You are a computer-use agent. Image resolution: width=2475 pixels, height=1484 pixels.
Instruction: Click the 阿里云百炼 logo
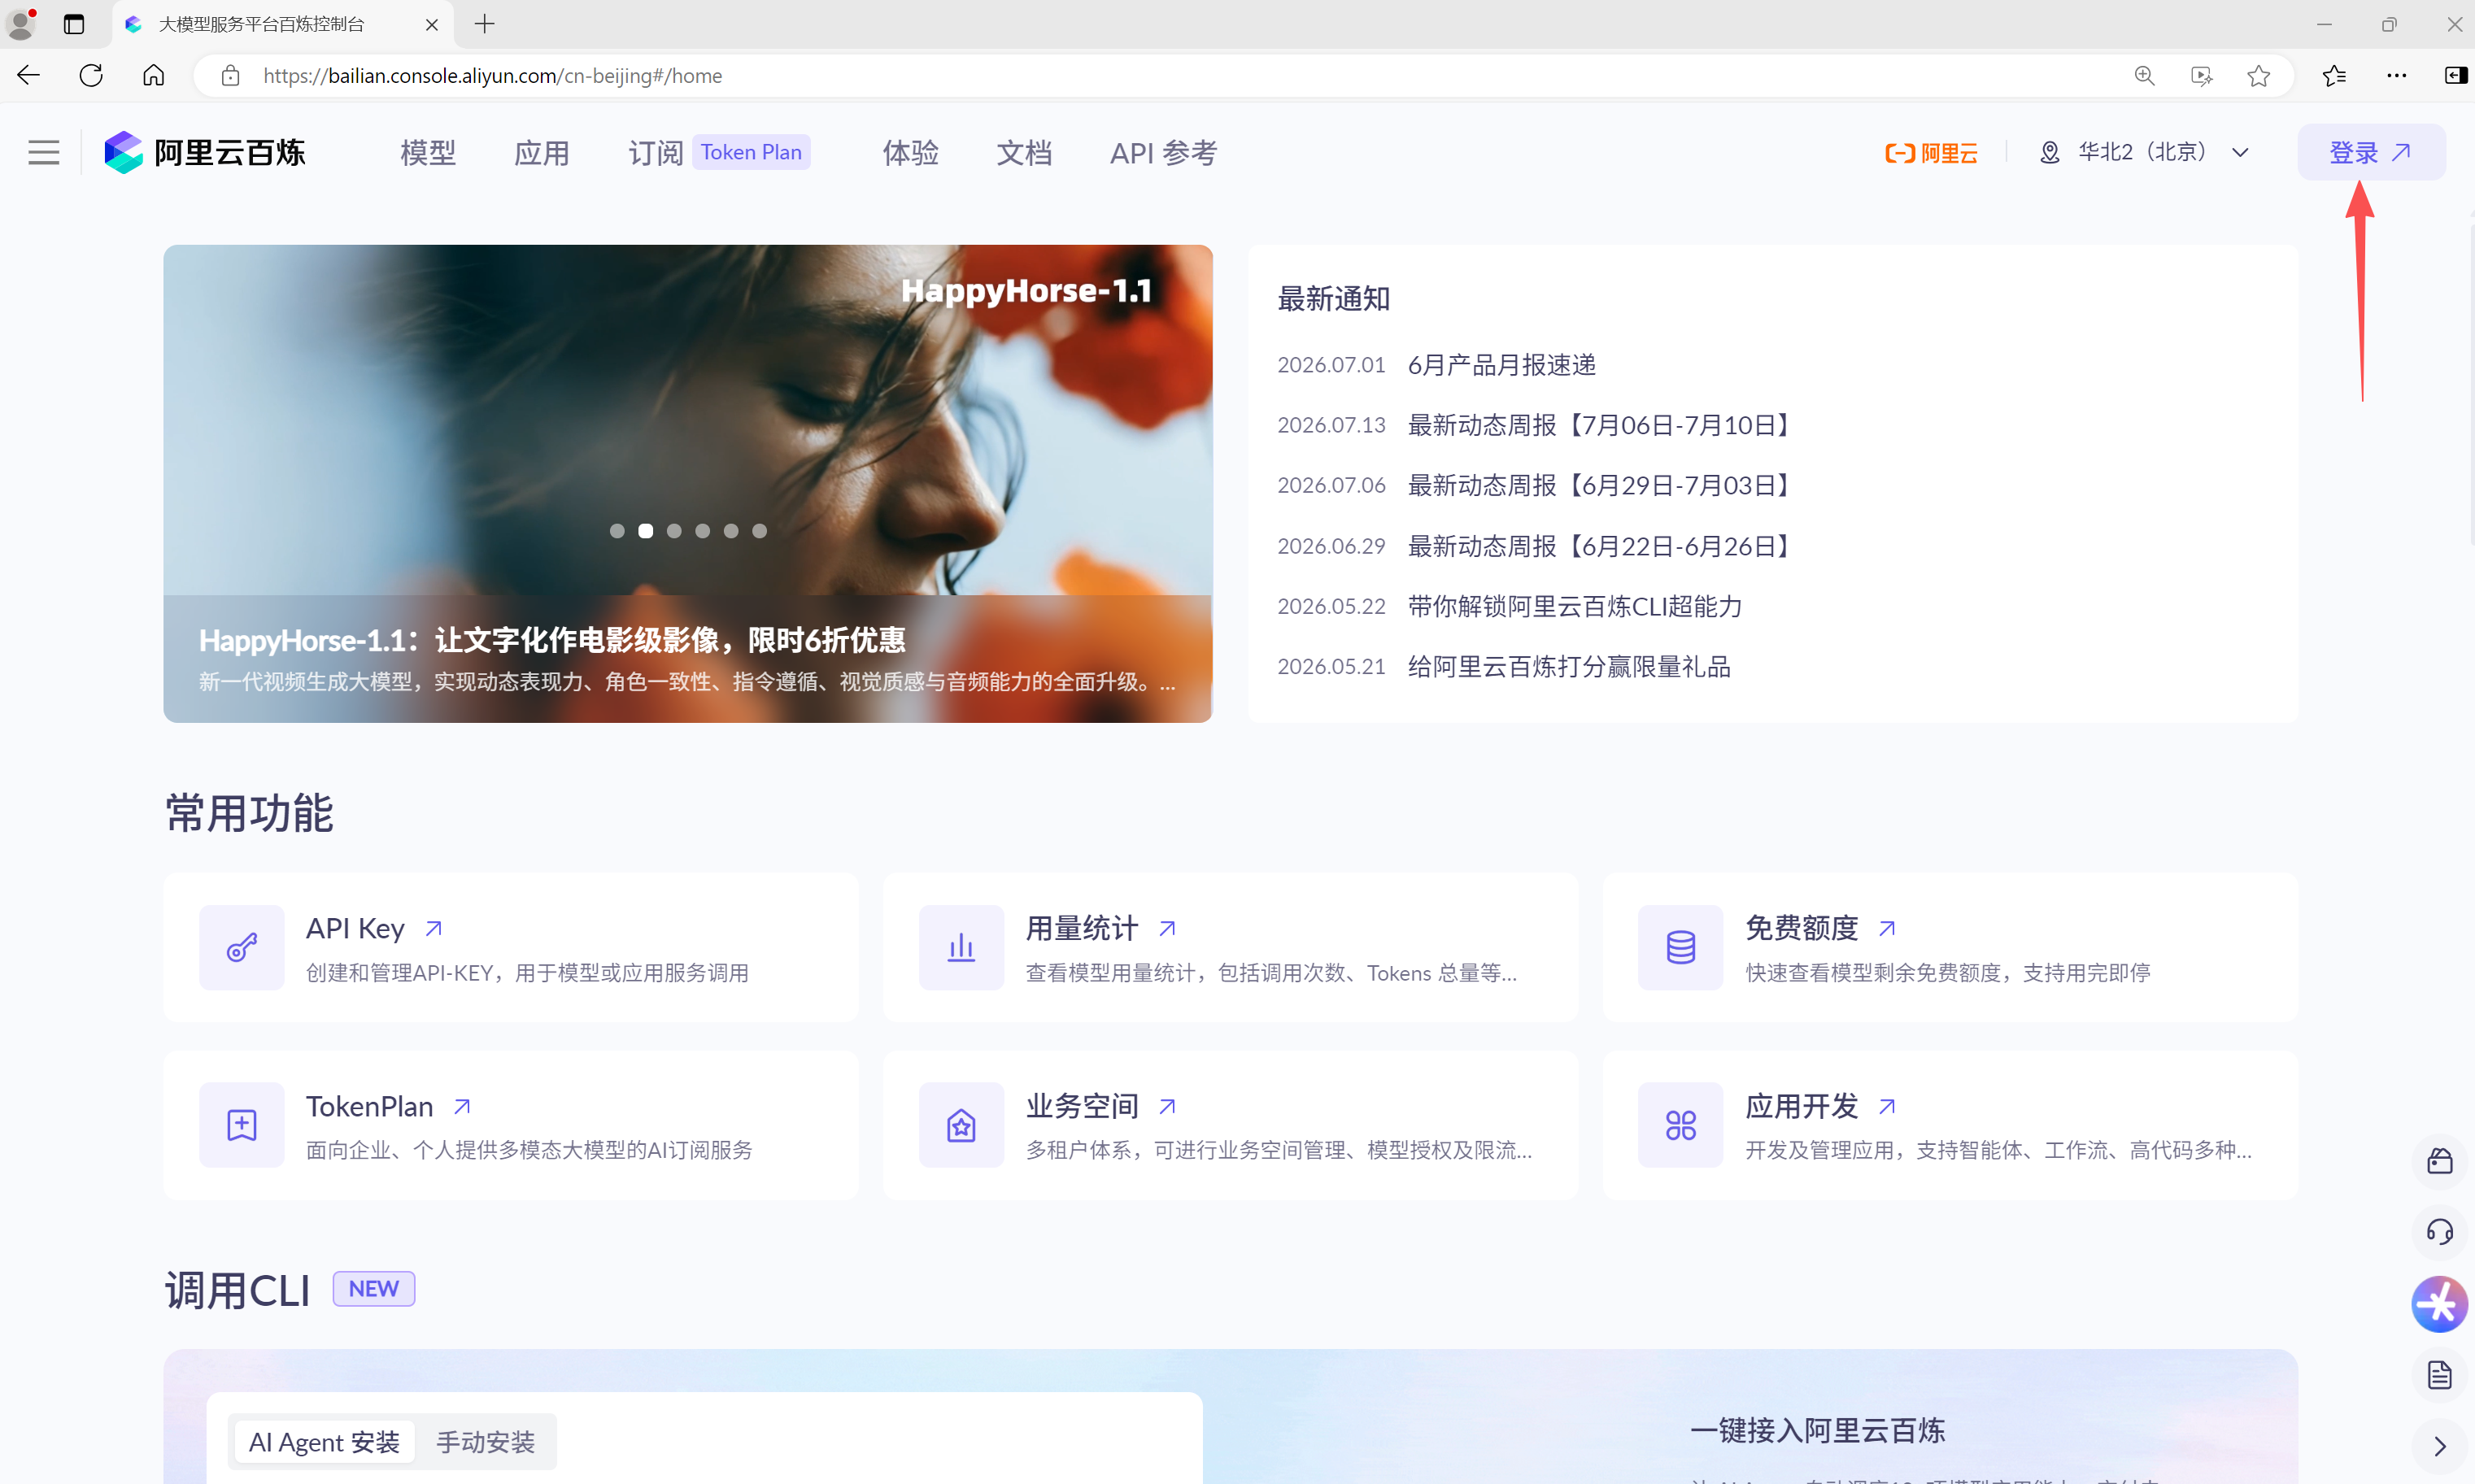coord(205,152)
